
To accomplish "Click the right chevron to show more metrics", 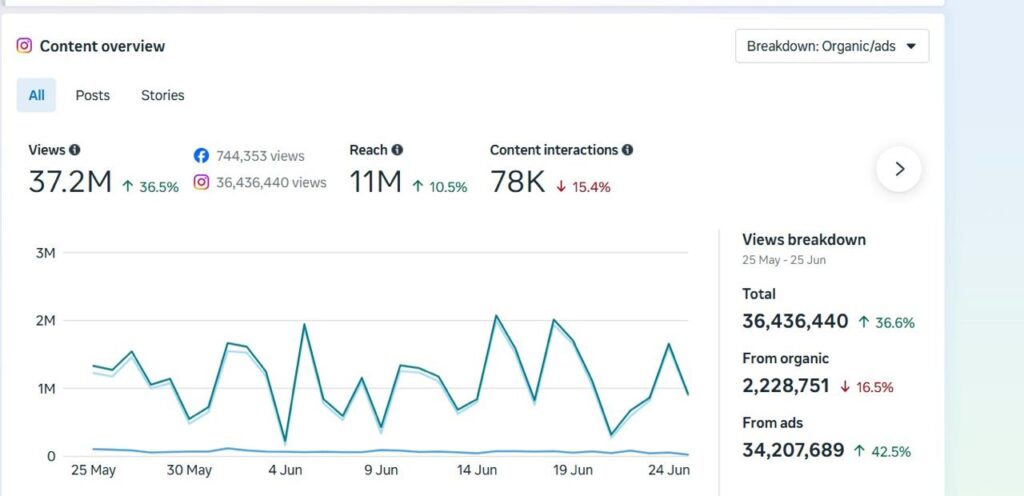I will 899,169.
